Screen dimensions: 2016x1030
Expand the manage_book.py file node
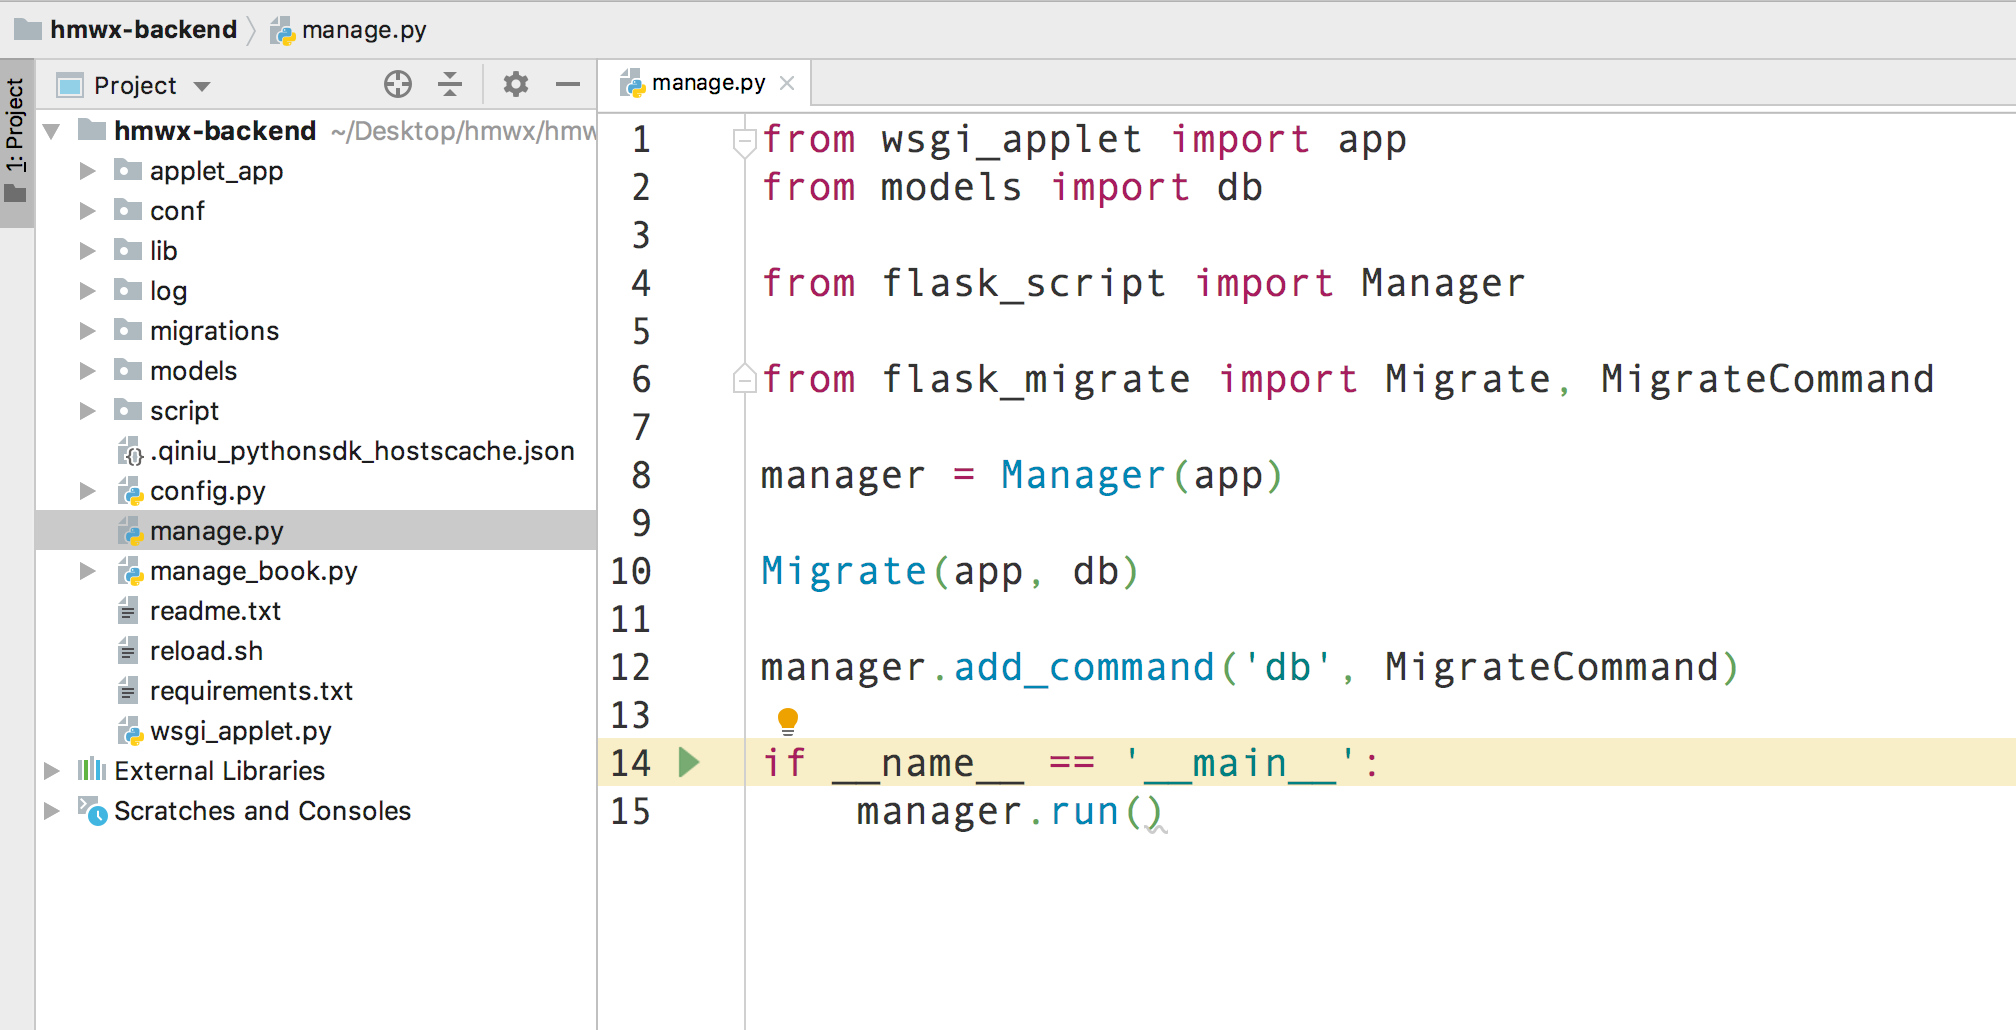(88, 571)
